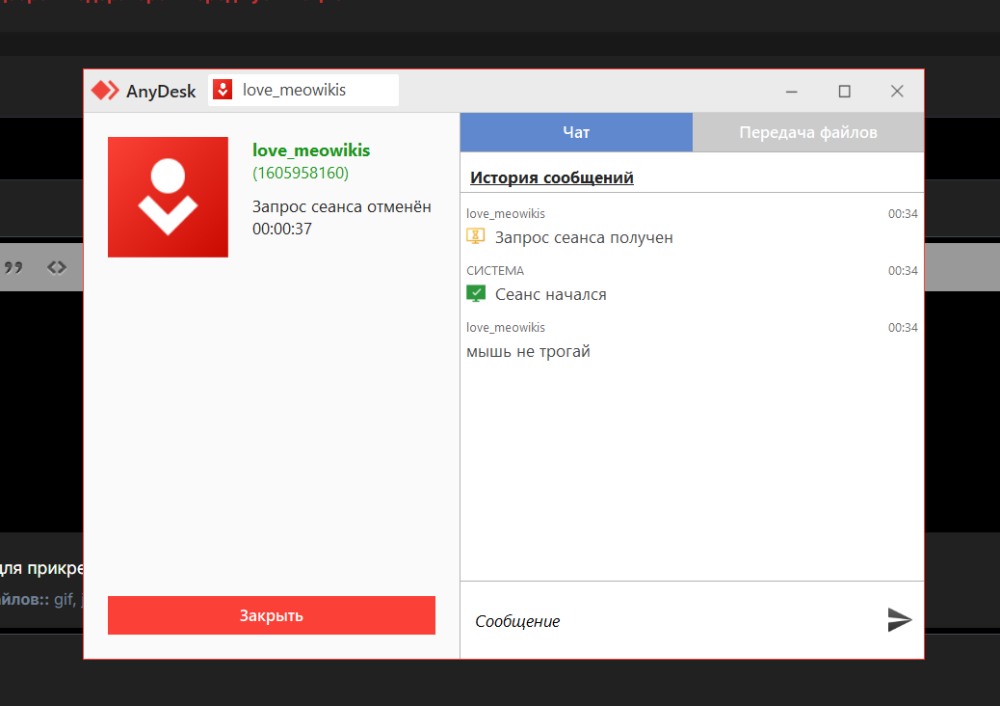
Task: Switch to the Чат tab
Action: click(x=576, y=132)
